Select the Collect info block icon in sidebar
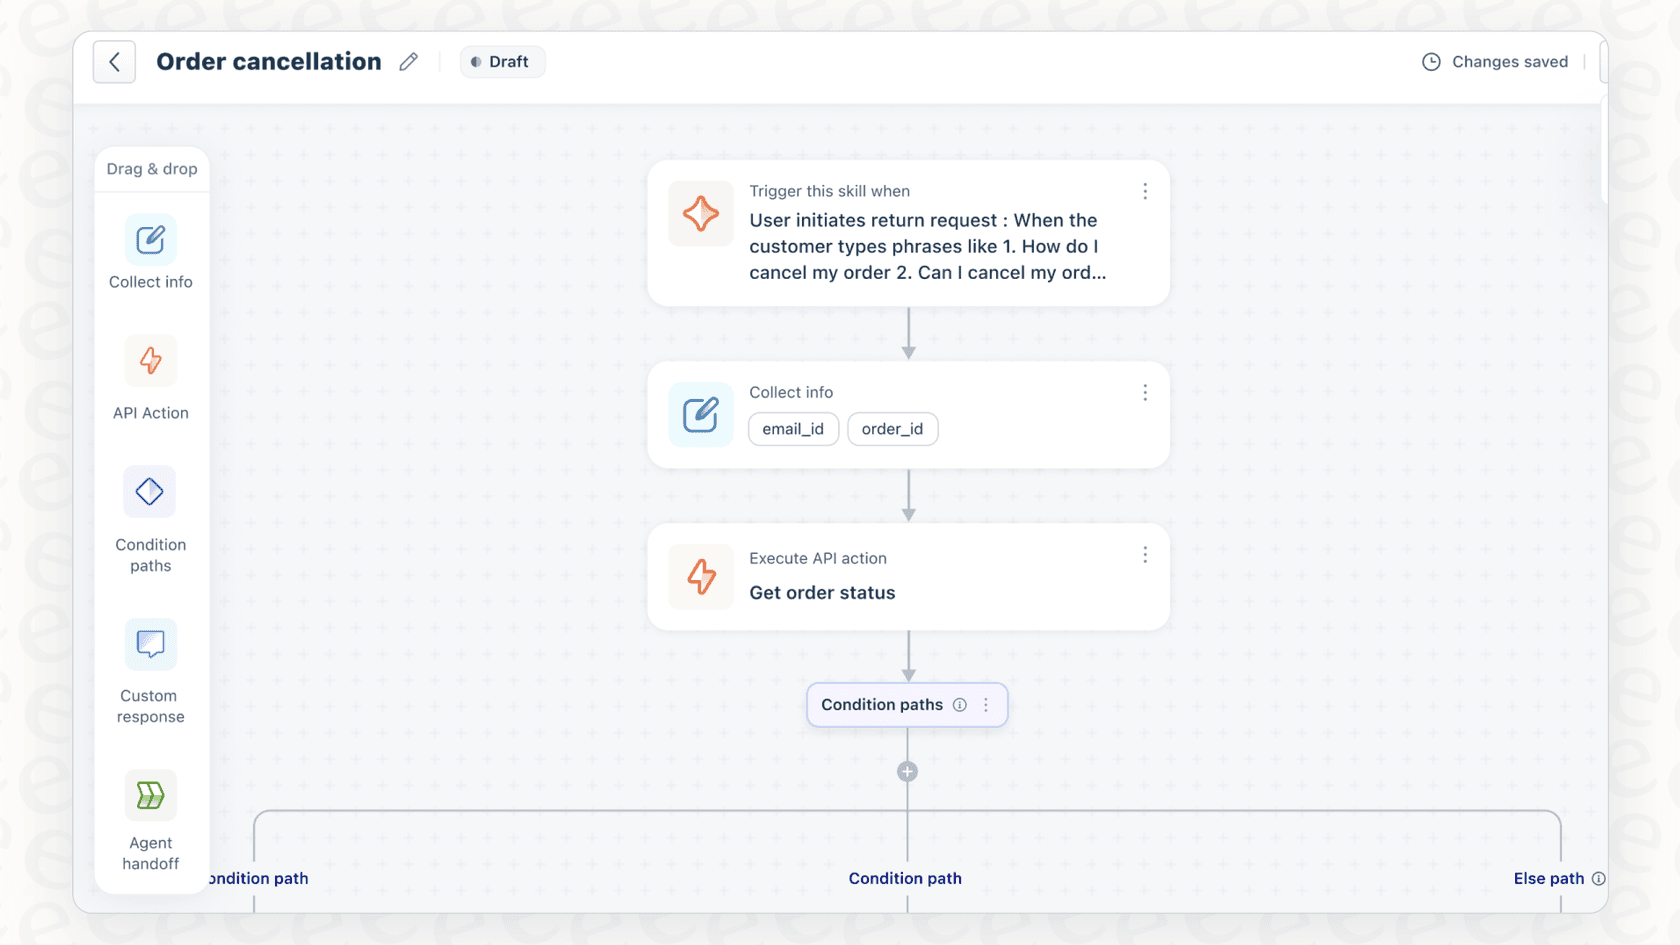Screen dimensions: 1680x945 tap(150, 240)
